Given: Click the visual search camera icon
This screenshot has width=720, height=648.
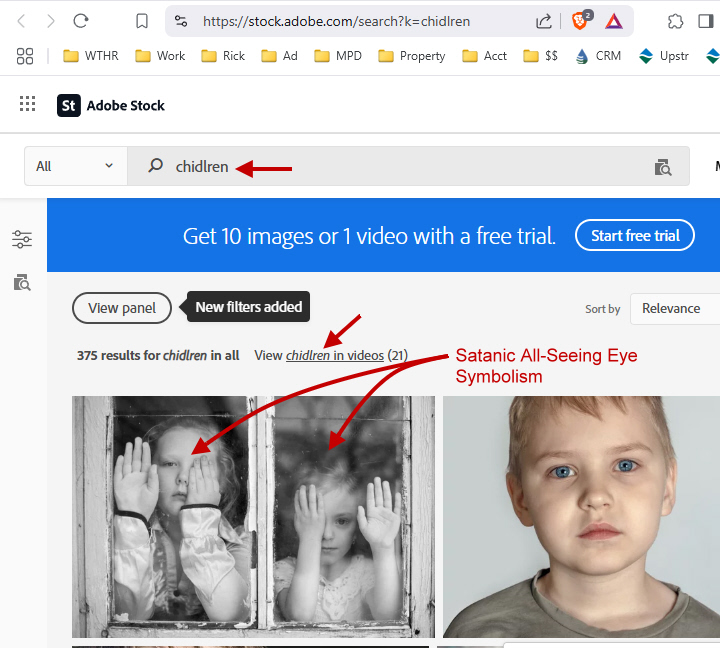Looking at the screenshot, I should [x=663, y=167].
